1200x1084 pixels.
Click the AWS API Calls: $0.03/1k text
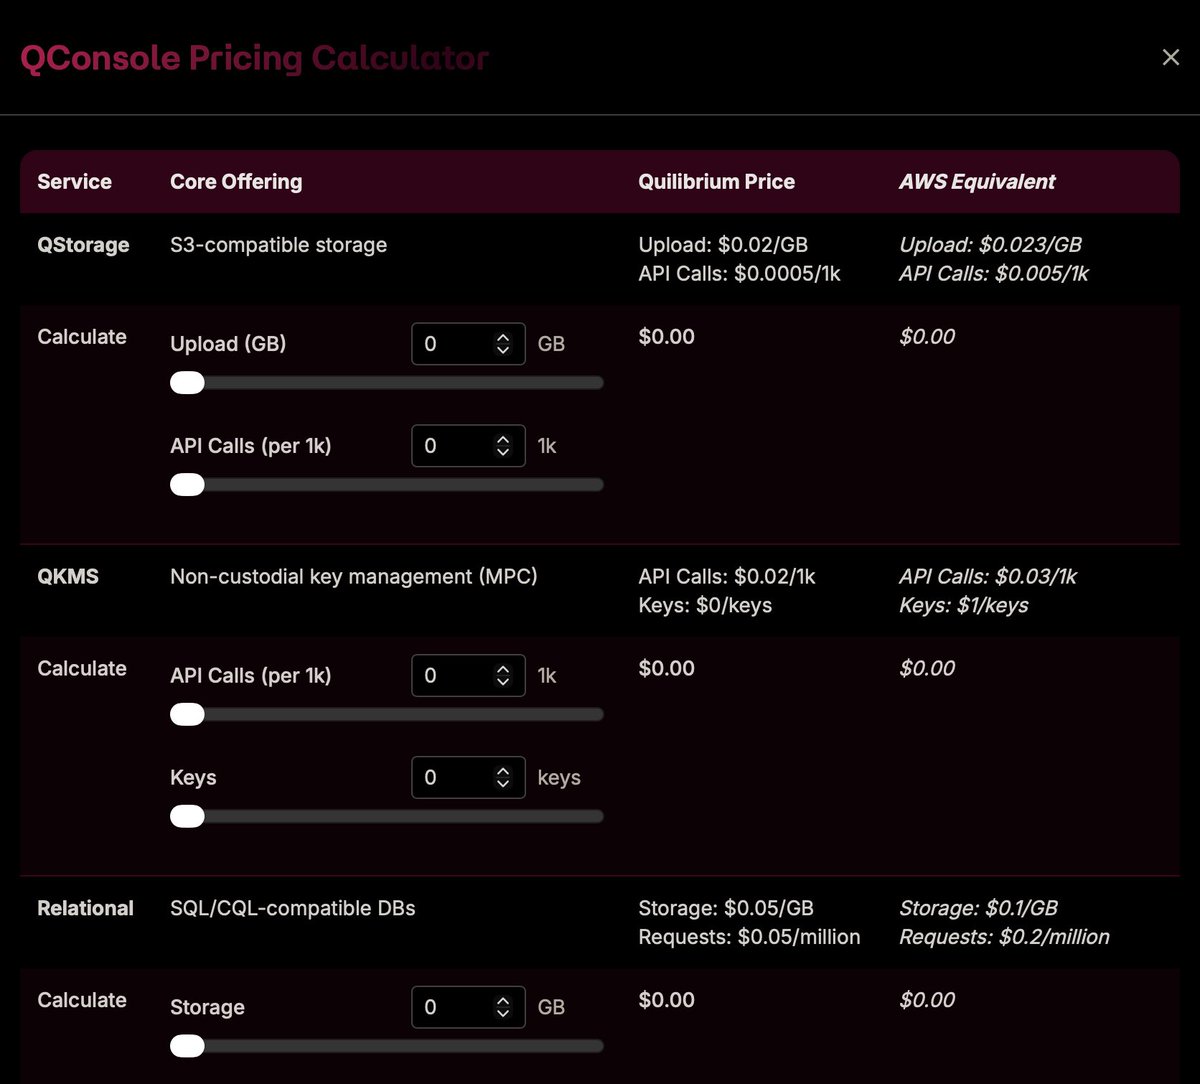[x=988, y=577]
